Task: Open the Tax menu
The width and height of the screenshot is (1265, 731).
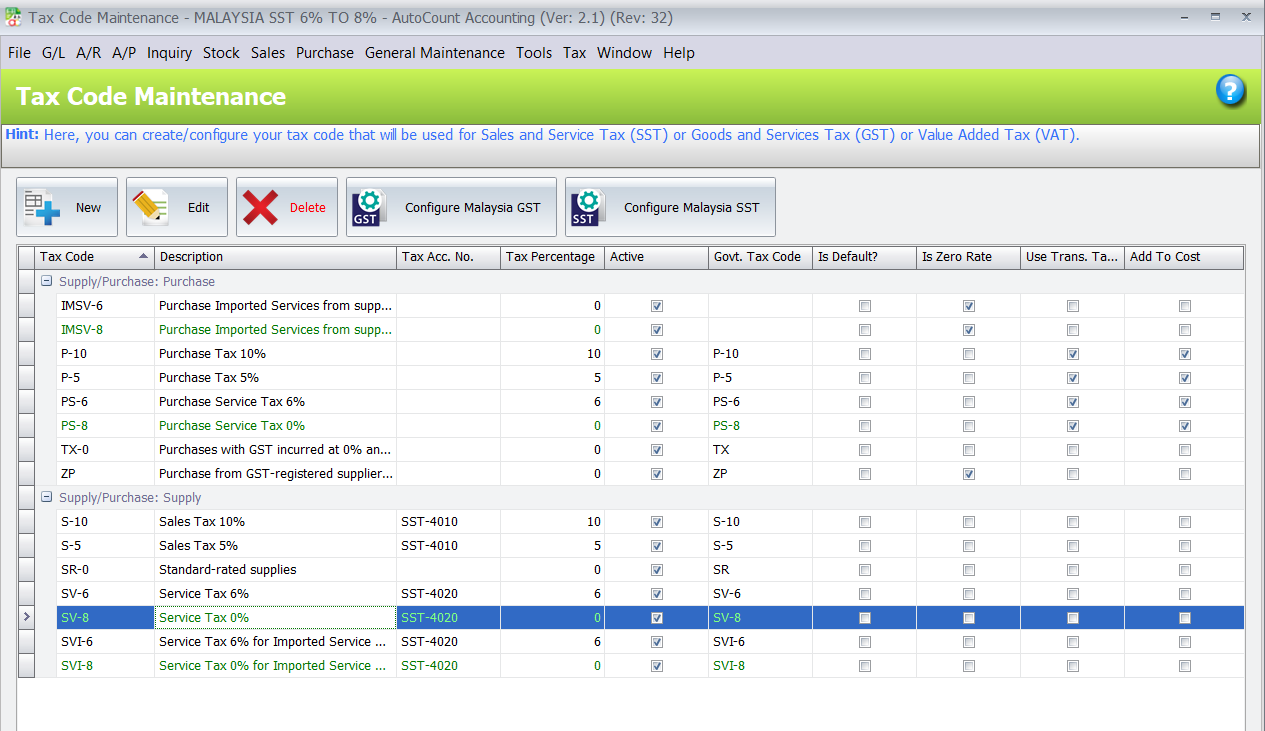Action: click(x=574, y=53)
